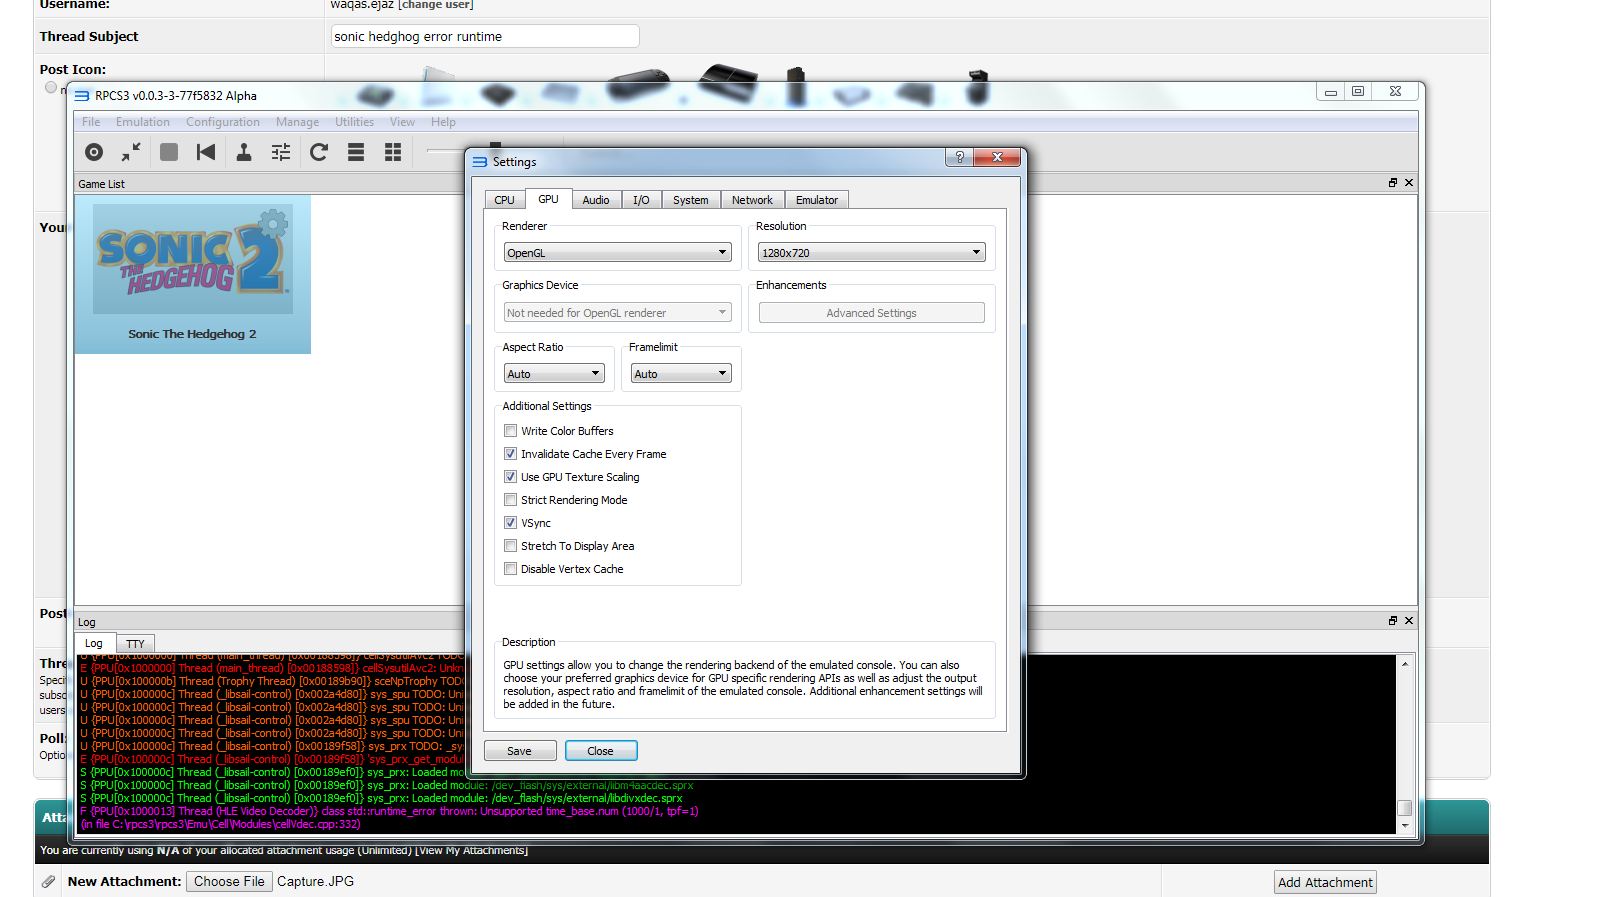Screen dimensions: 1604x897
Task: Click the Add Attachment button
Action: click(x=1325, y=882)
